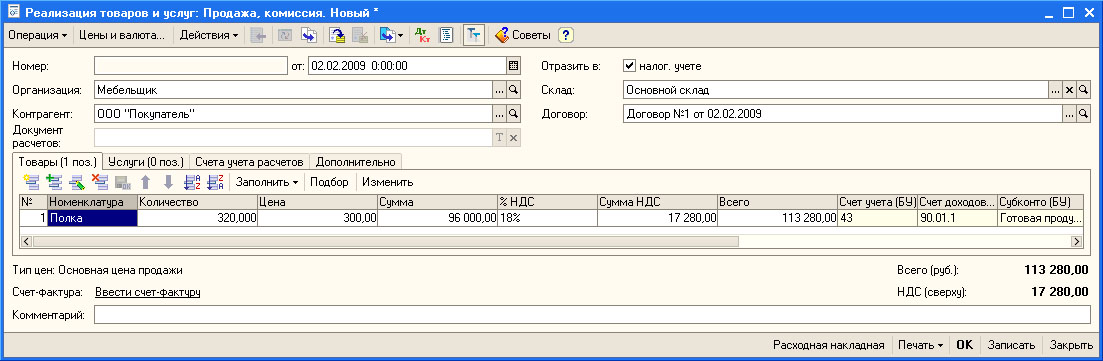1103x361 pixels.
Task: Click the Закрыть button
Action: (x=1071, y=345)
